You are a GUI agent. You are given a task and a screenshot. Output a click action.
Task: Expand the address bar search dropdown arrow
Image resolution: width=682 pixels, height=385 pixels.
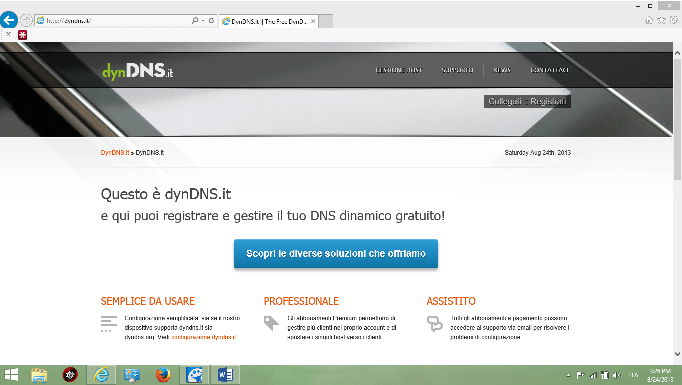pos(203,20)
